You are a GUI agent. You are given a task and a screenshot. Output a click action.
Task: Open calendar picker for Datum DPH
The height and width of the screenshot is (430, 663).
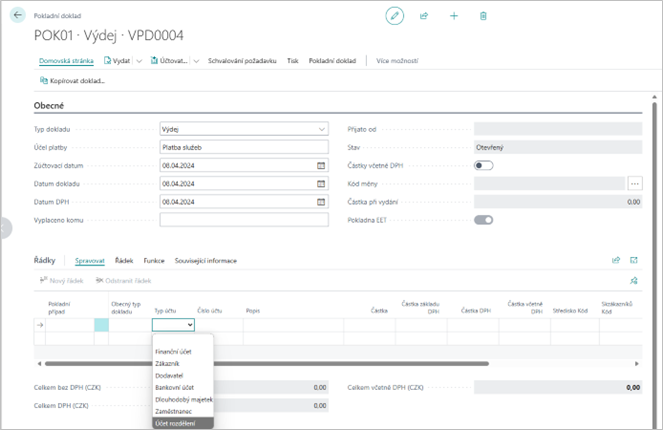(x=322, y=202)
